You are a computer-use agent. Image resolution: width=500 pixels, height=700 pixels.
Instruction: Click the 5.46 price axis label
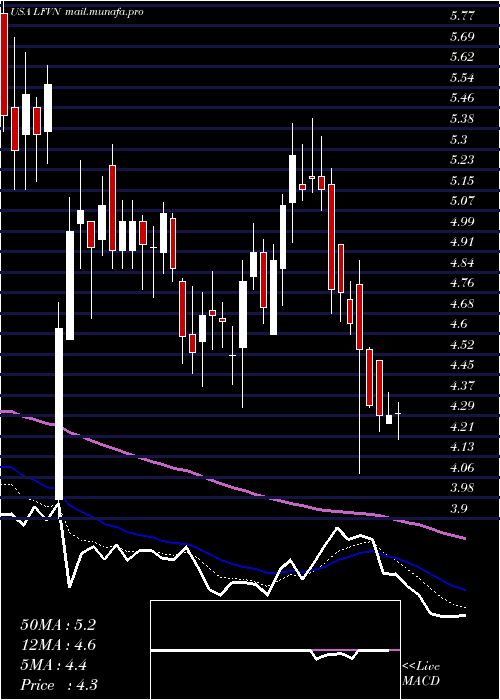pyautogui.click(x=462, y=98)
